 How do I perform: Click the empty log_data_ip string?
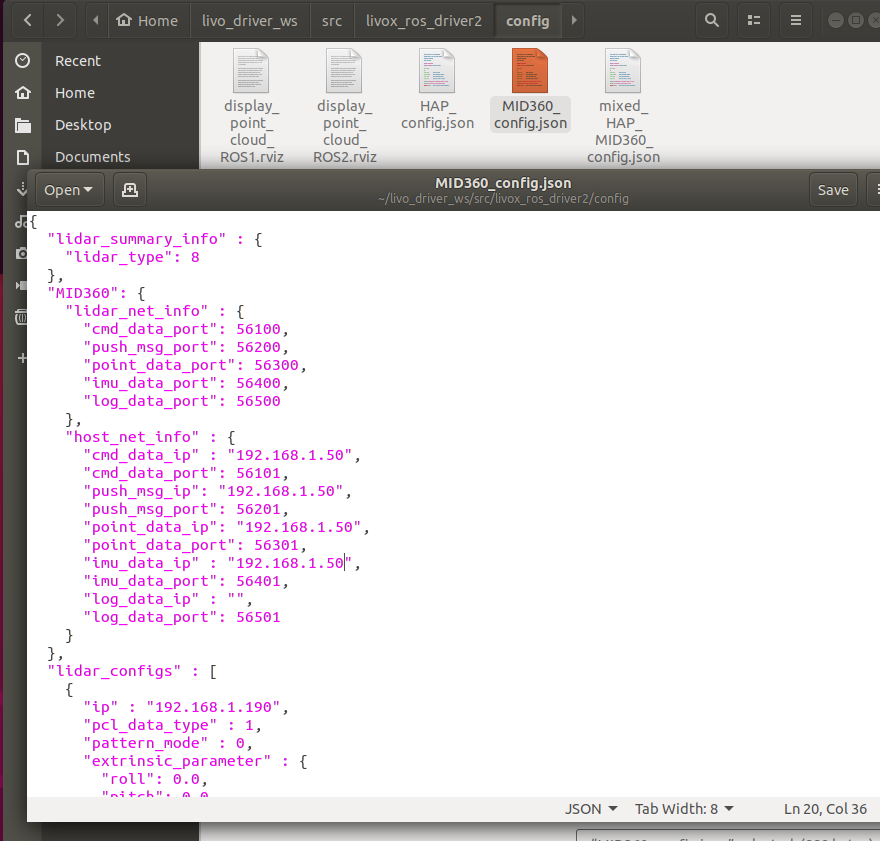pyautogui.click(x=236, y=599)
